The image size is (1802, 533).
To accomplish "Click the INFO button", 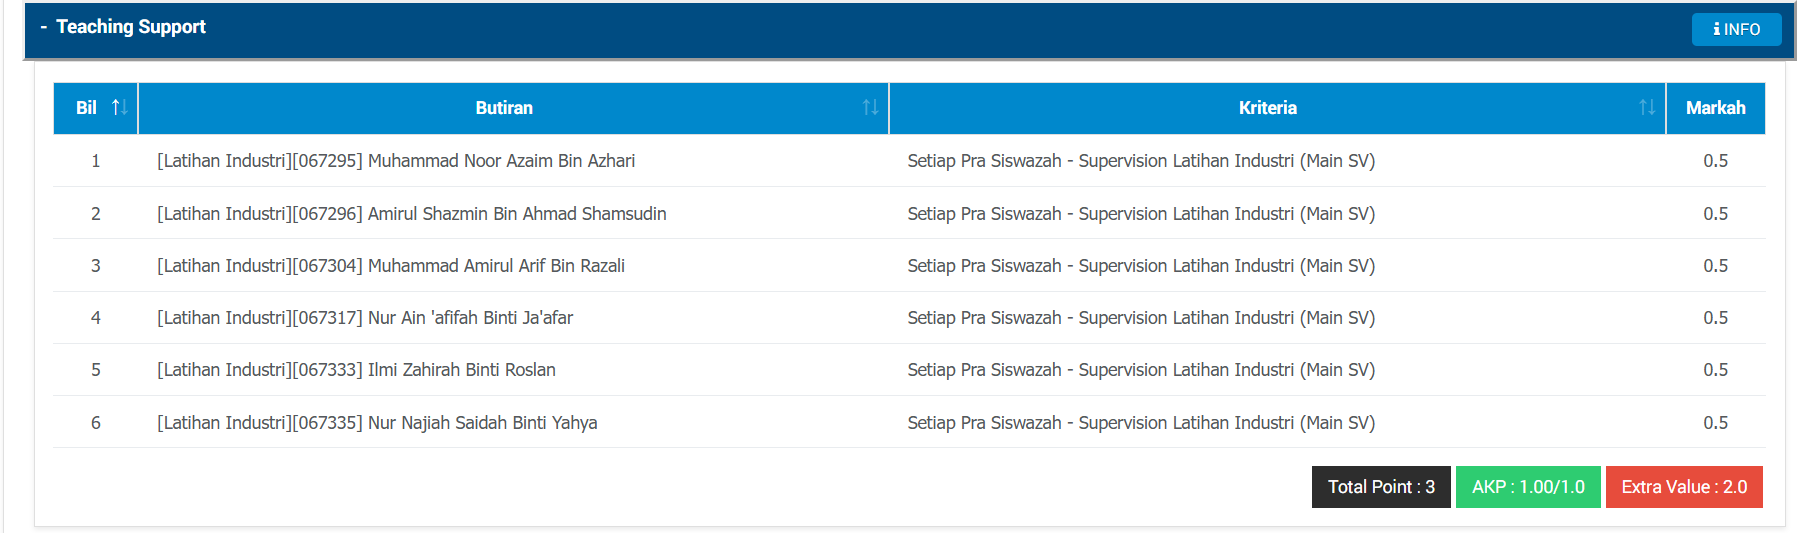I will (1736, 29).
